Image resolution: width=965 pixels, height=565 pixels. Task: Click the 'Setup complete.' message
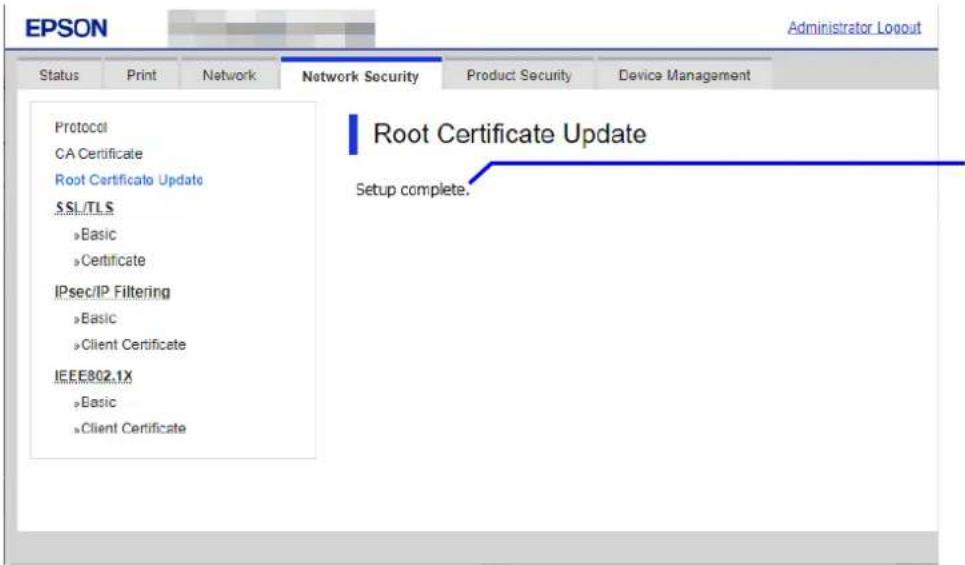(412, 190)
